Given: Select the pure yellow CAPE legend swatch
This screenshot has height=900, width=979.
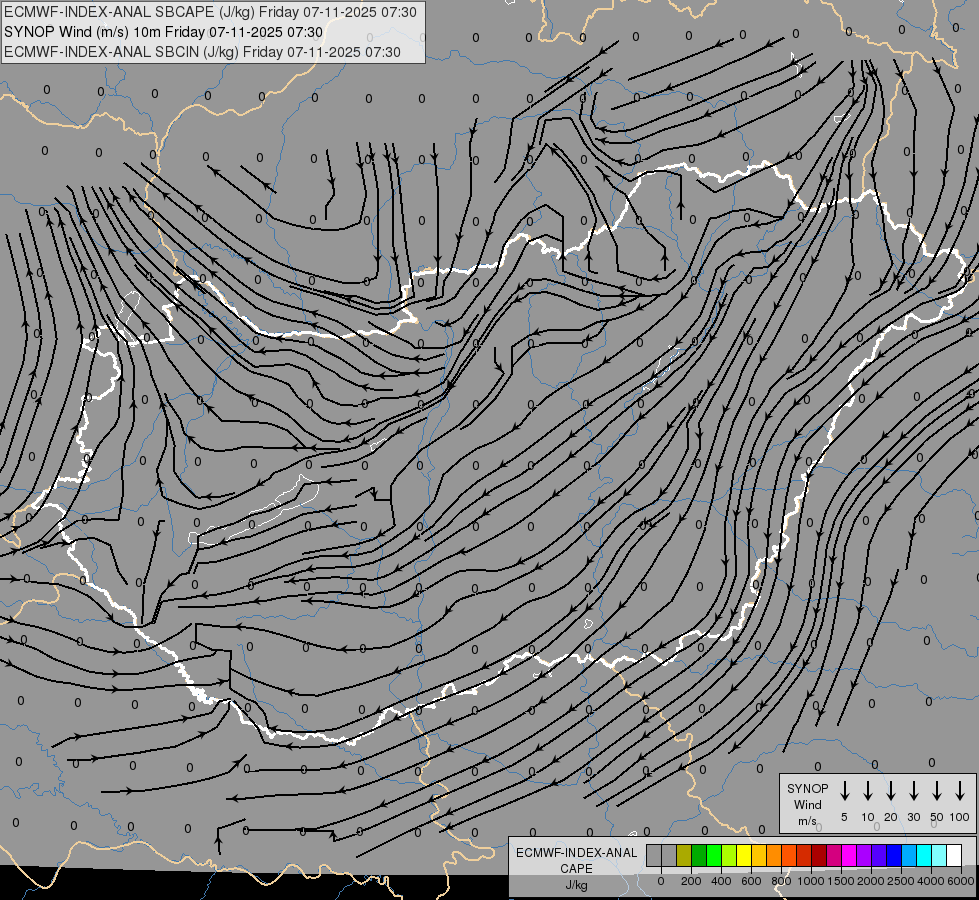Looking at the screenshot, I should click(x=744, y=855).
